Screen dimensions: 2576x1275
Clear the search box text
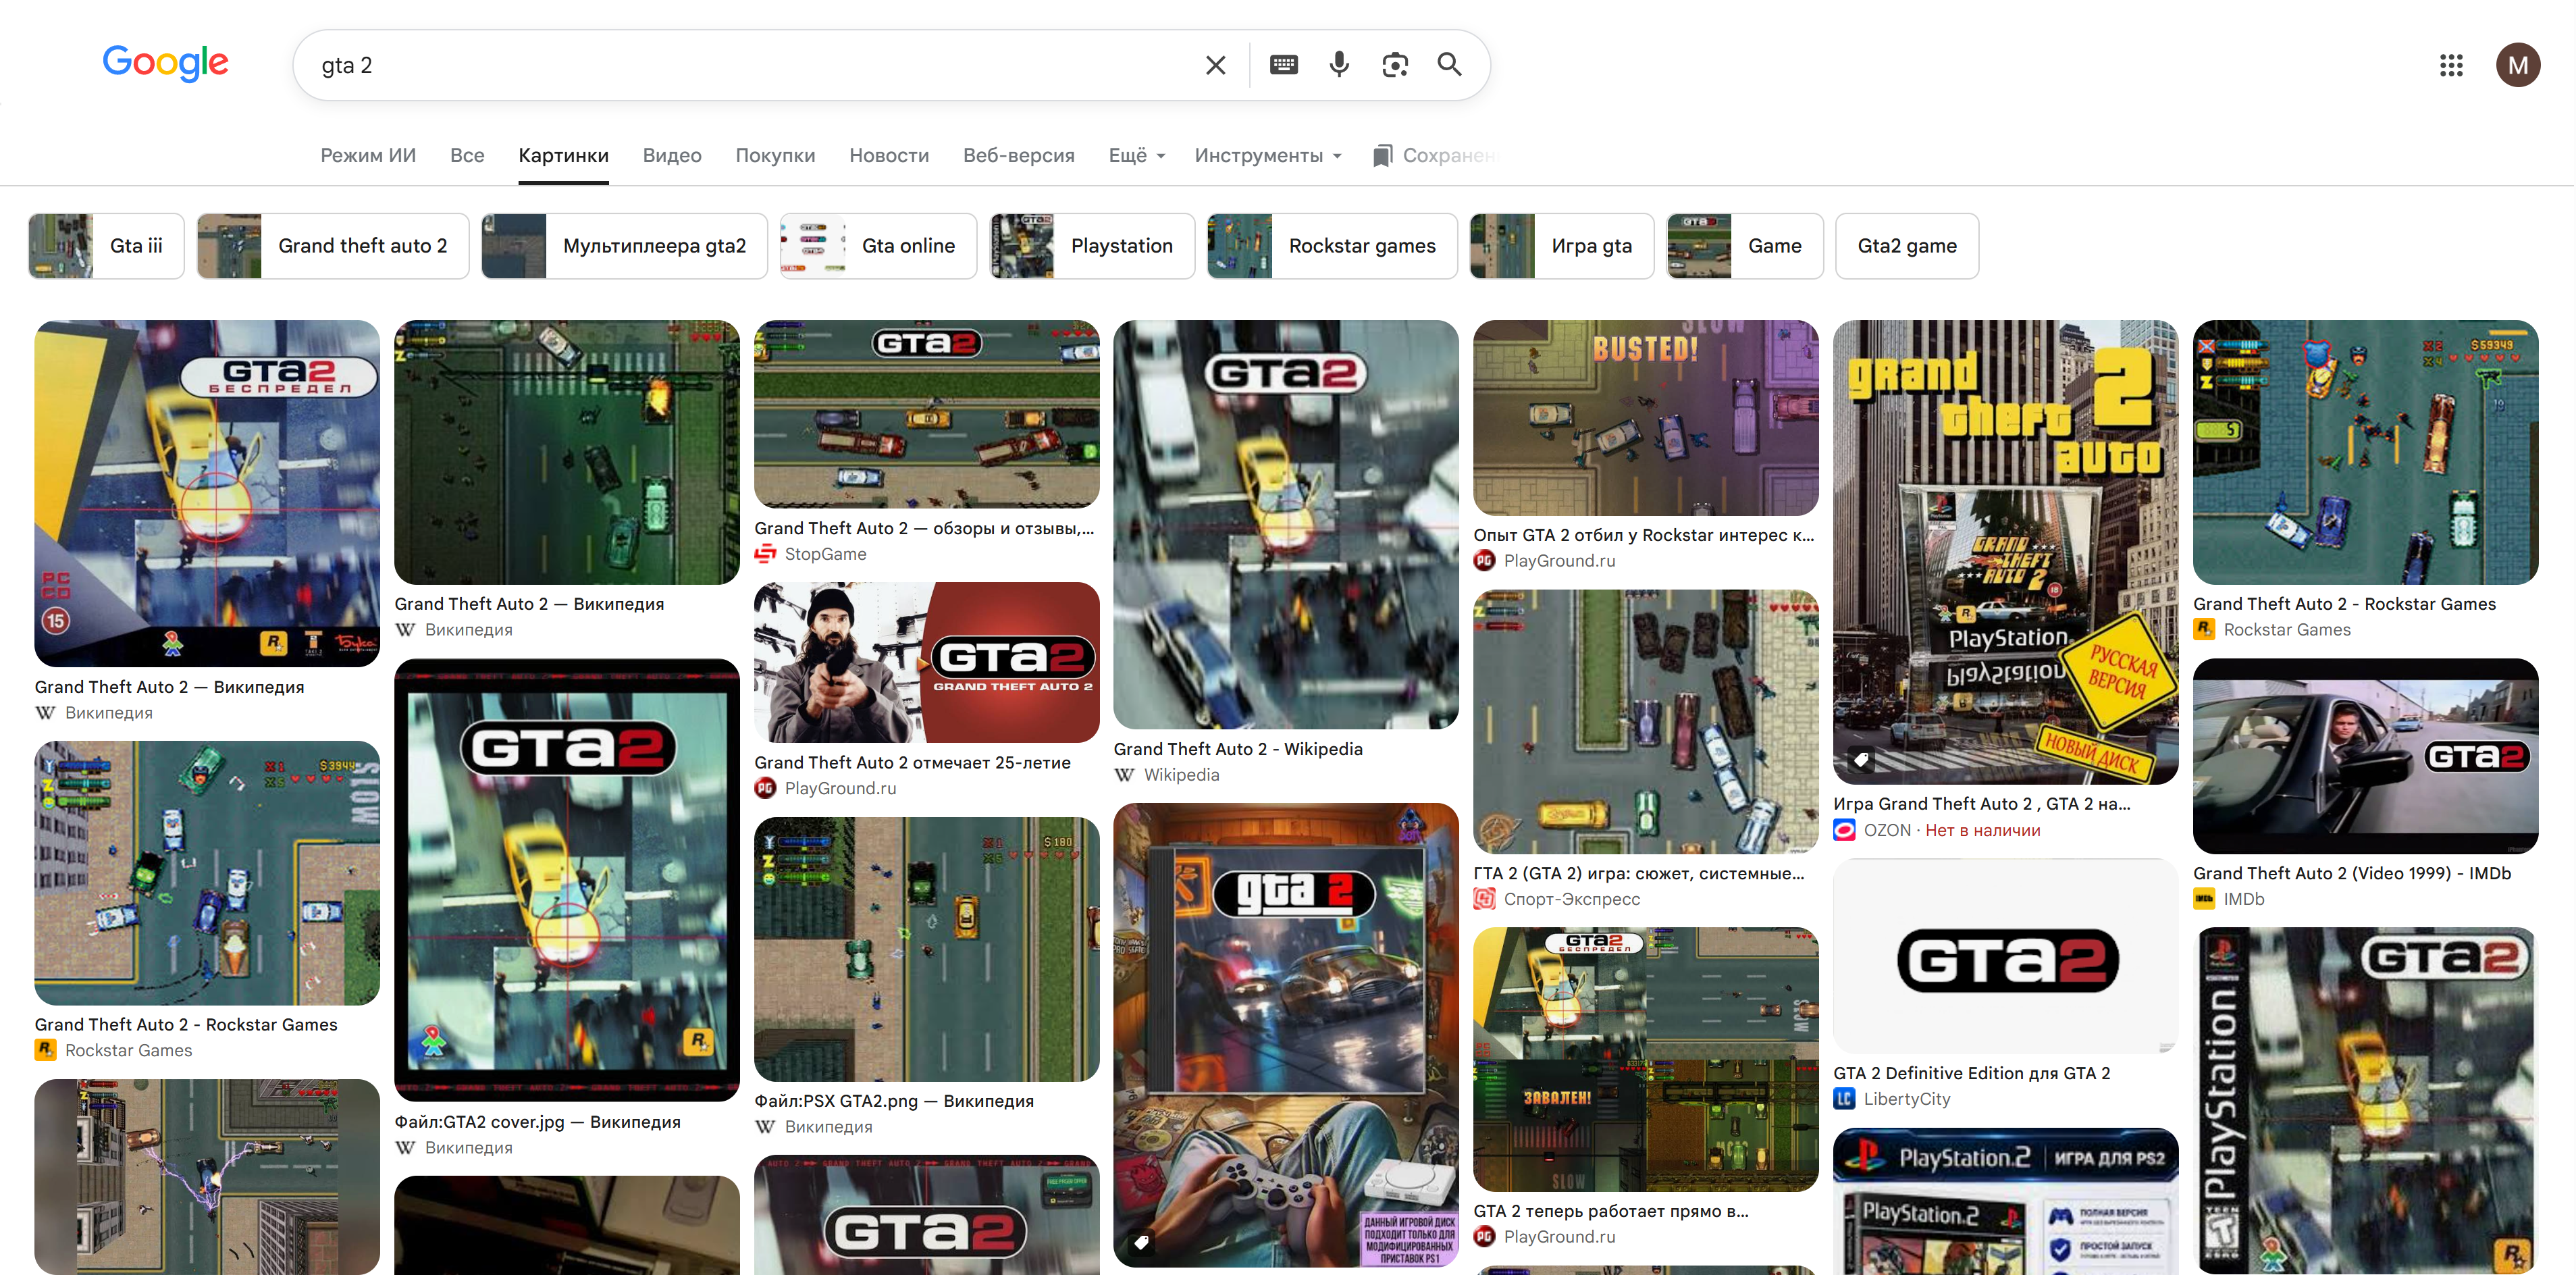point(1215,65)
